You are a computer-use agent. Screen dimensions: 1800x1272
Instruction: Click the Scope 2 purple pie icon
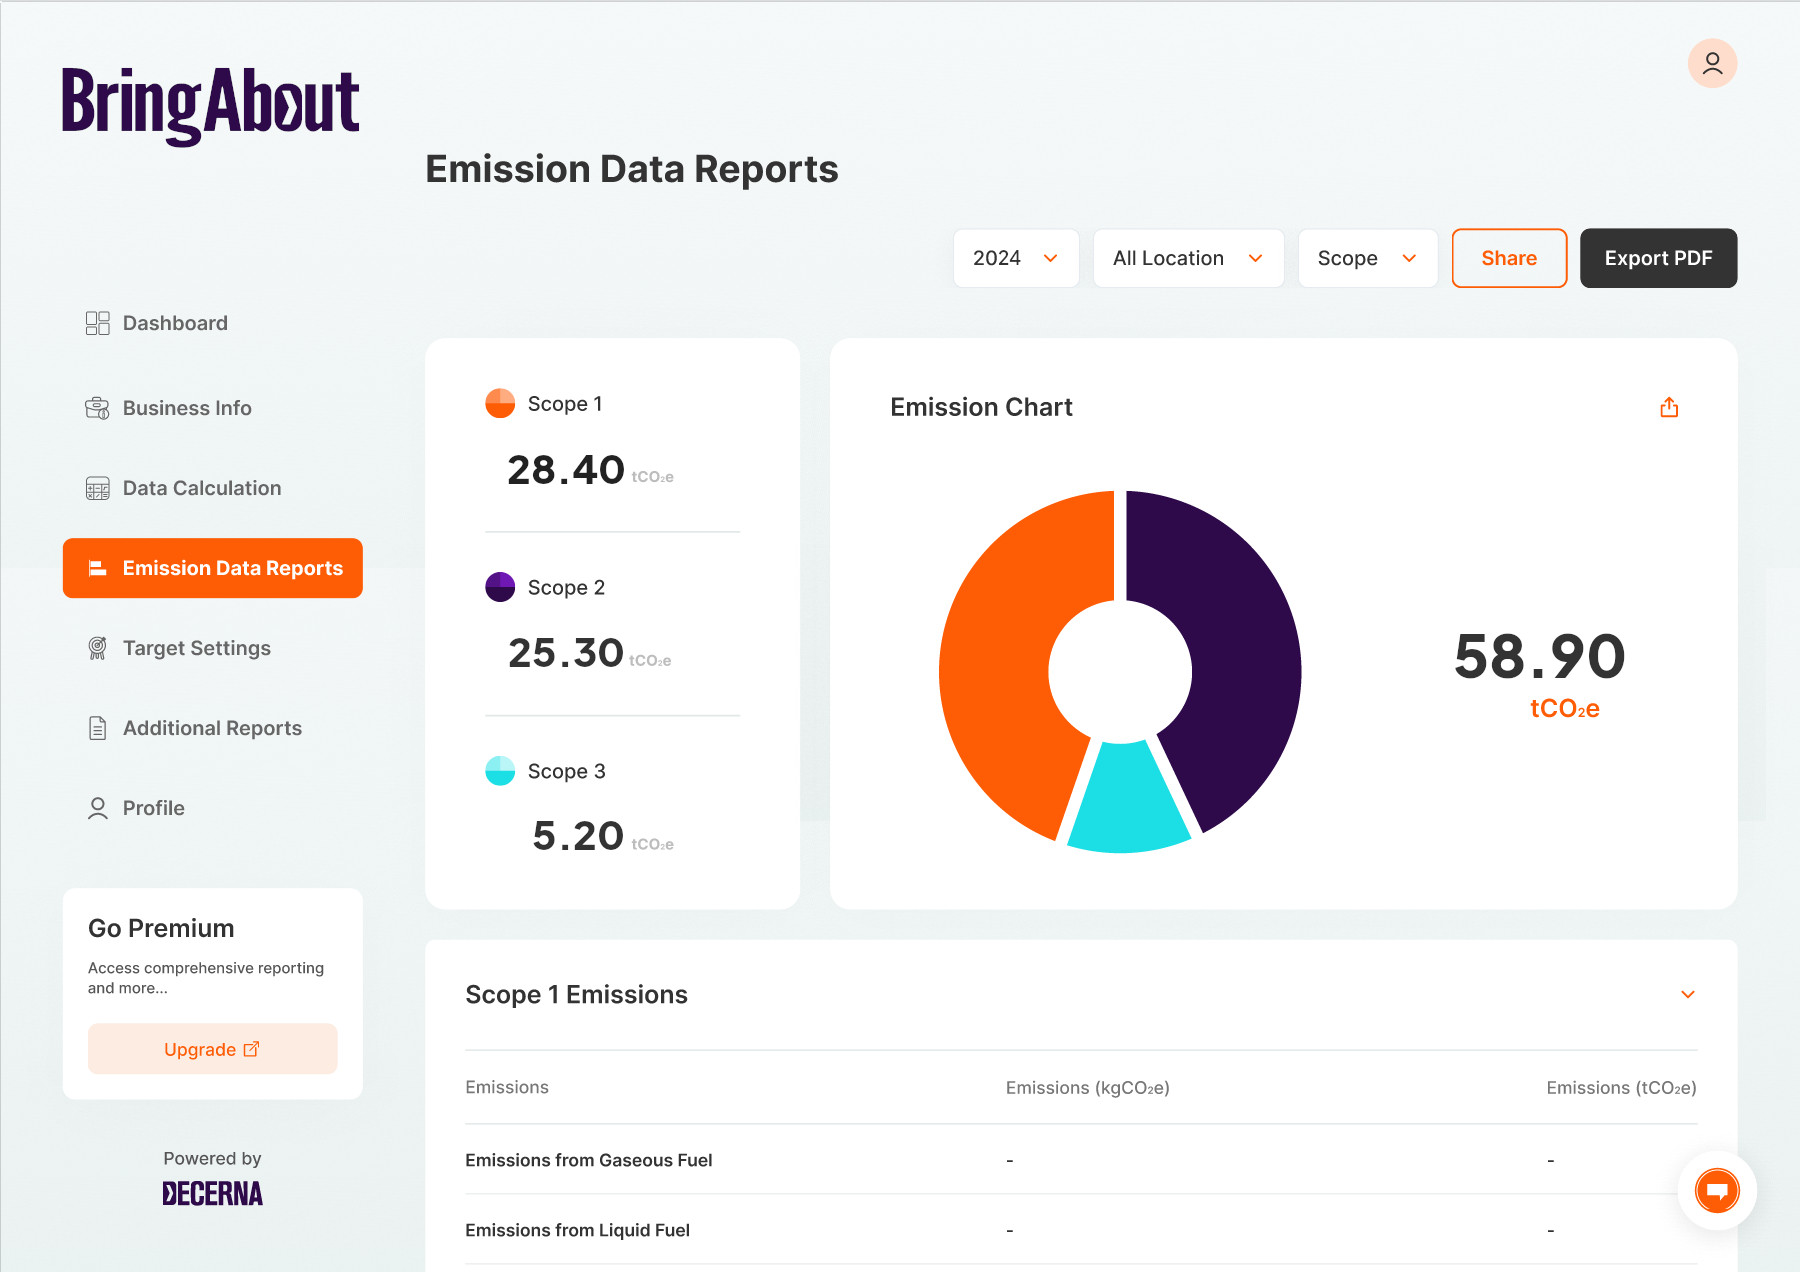(x=500, y=587)
